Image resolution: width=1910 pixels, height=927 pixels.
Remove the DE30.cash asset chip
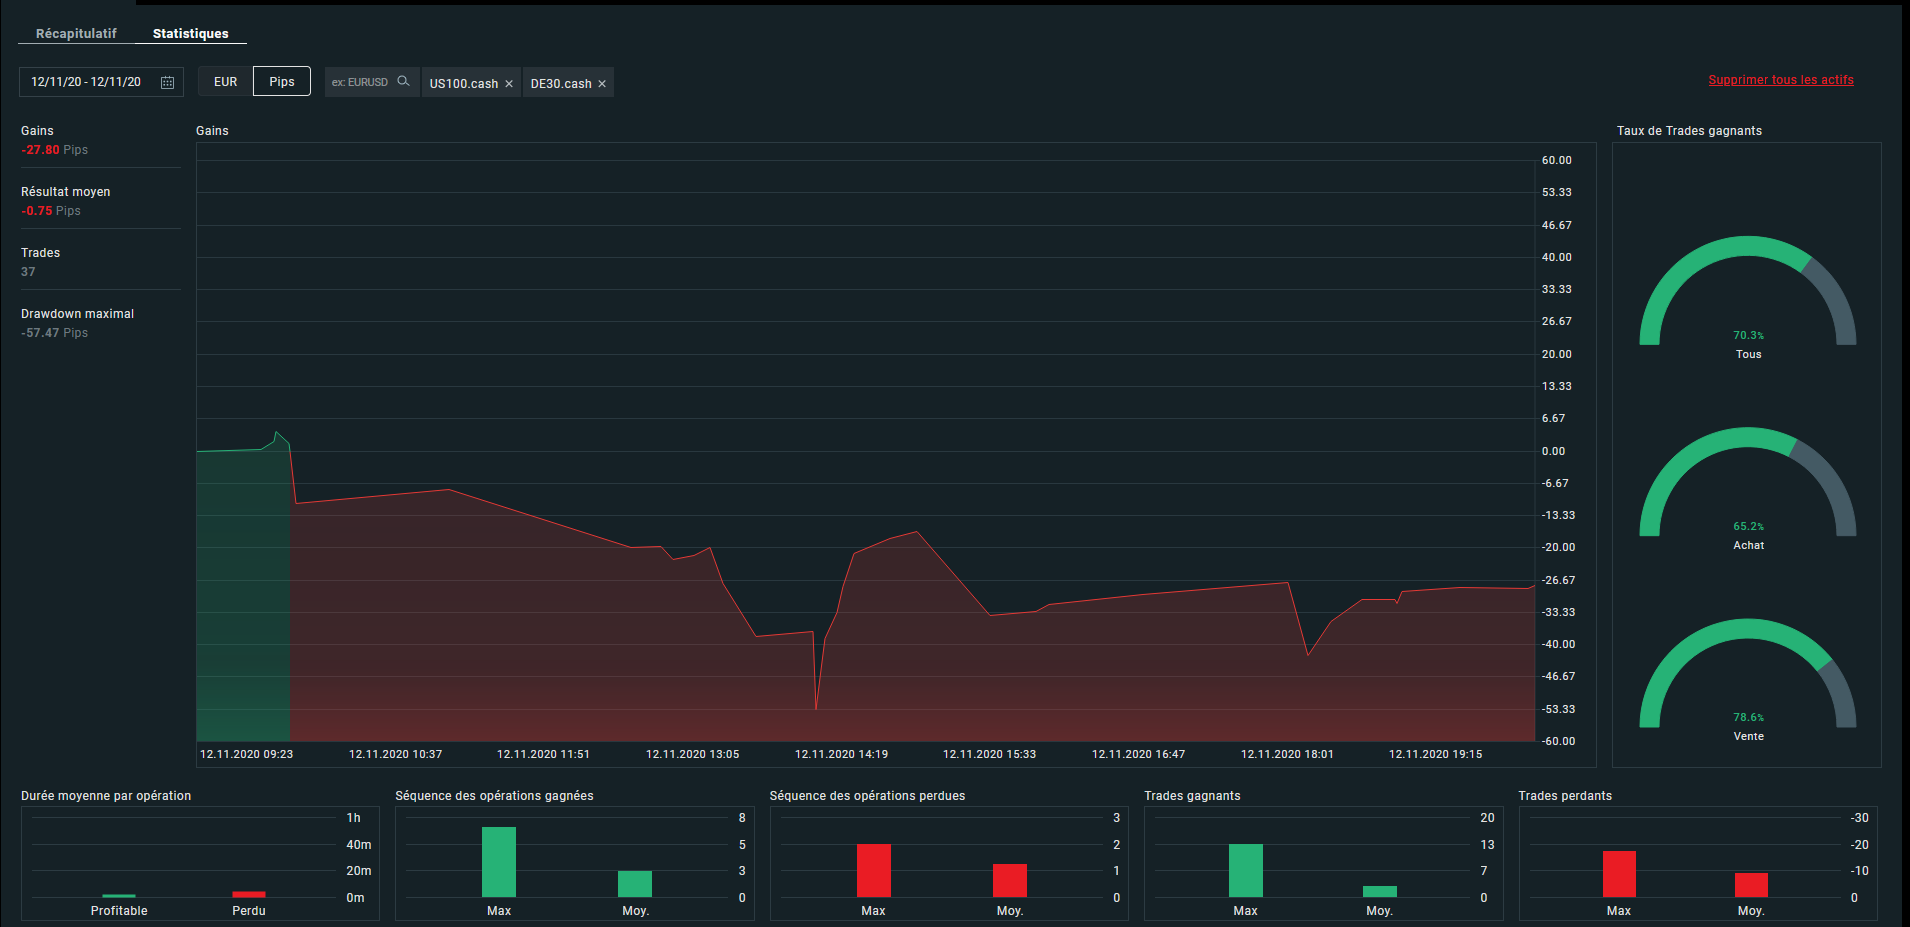(602, 84)
